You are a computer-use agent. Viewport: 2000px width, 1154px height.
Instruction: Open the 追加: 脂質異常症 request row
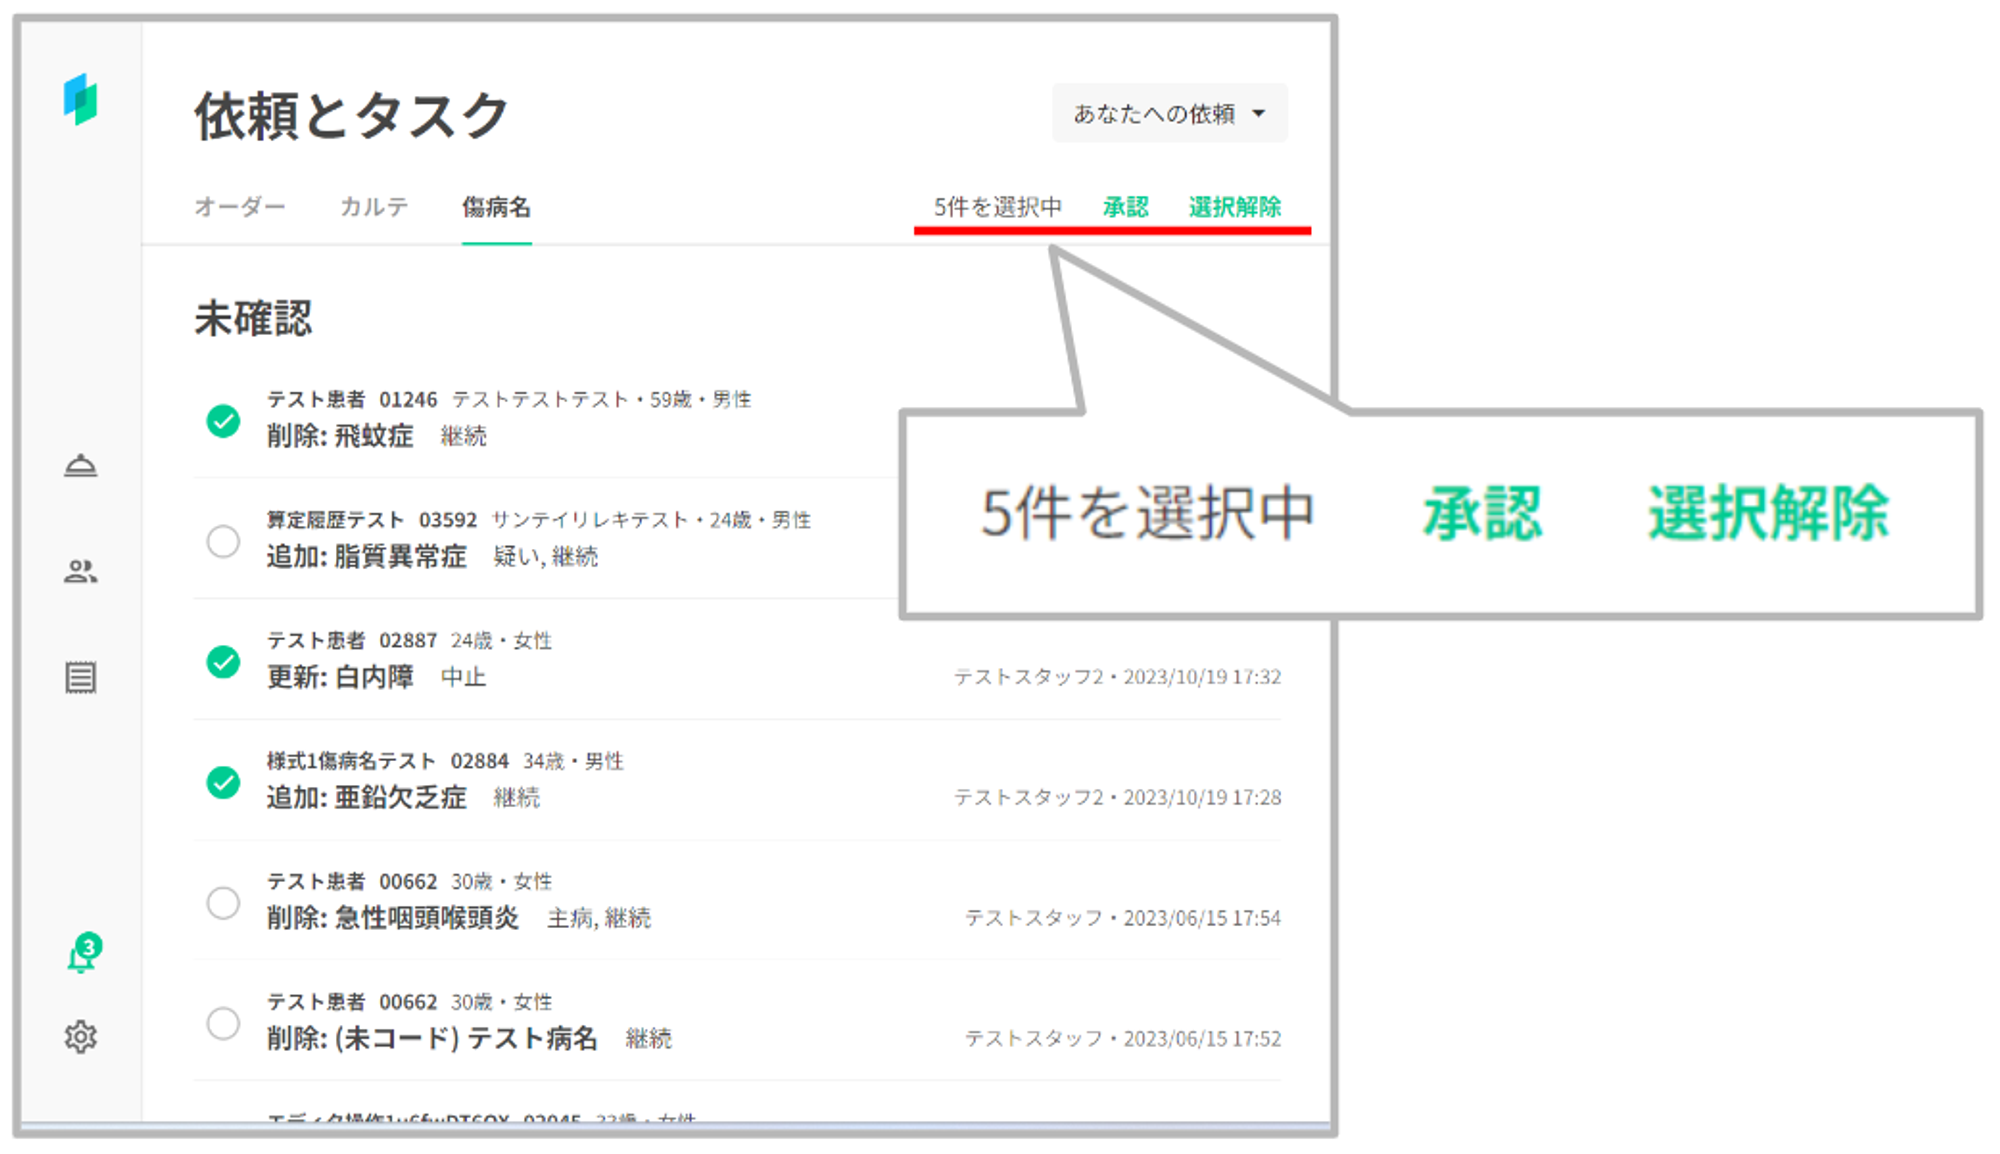pyautogui.click(x=366, y=557)
